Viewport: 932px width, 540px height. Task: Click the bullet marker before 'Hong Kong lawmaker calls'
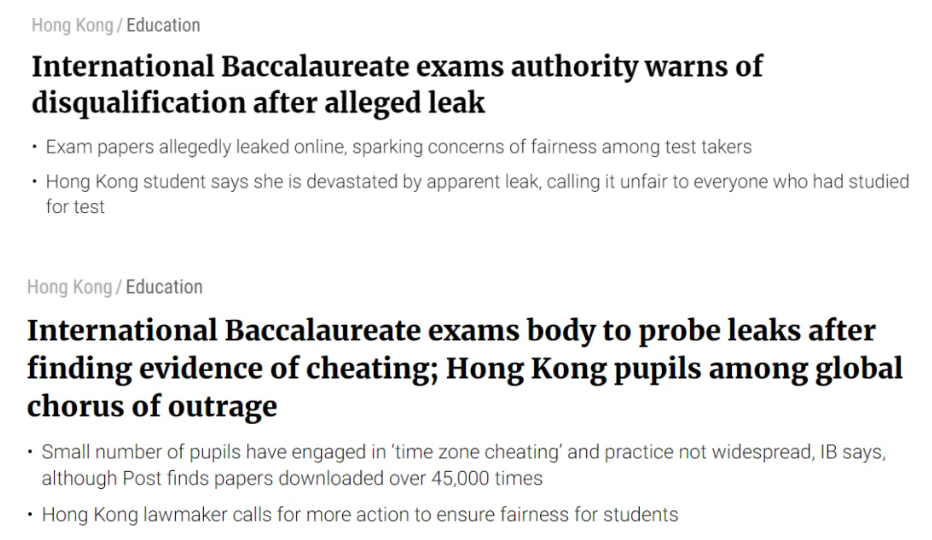[31, 514]
